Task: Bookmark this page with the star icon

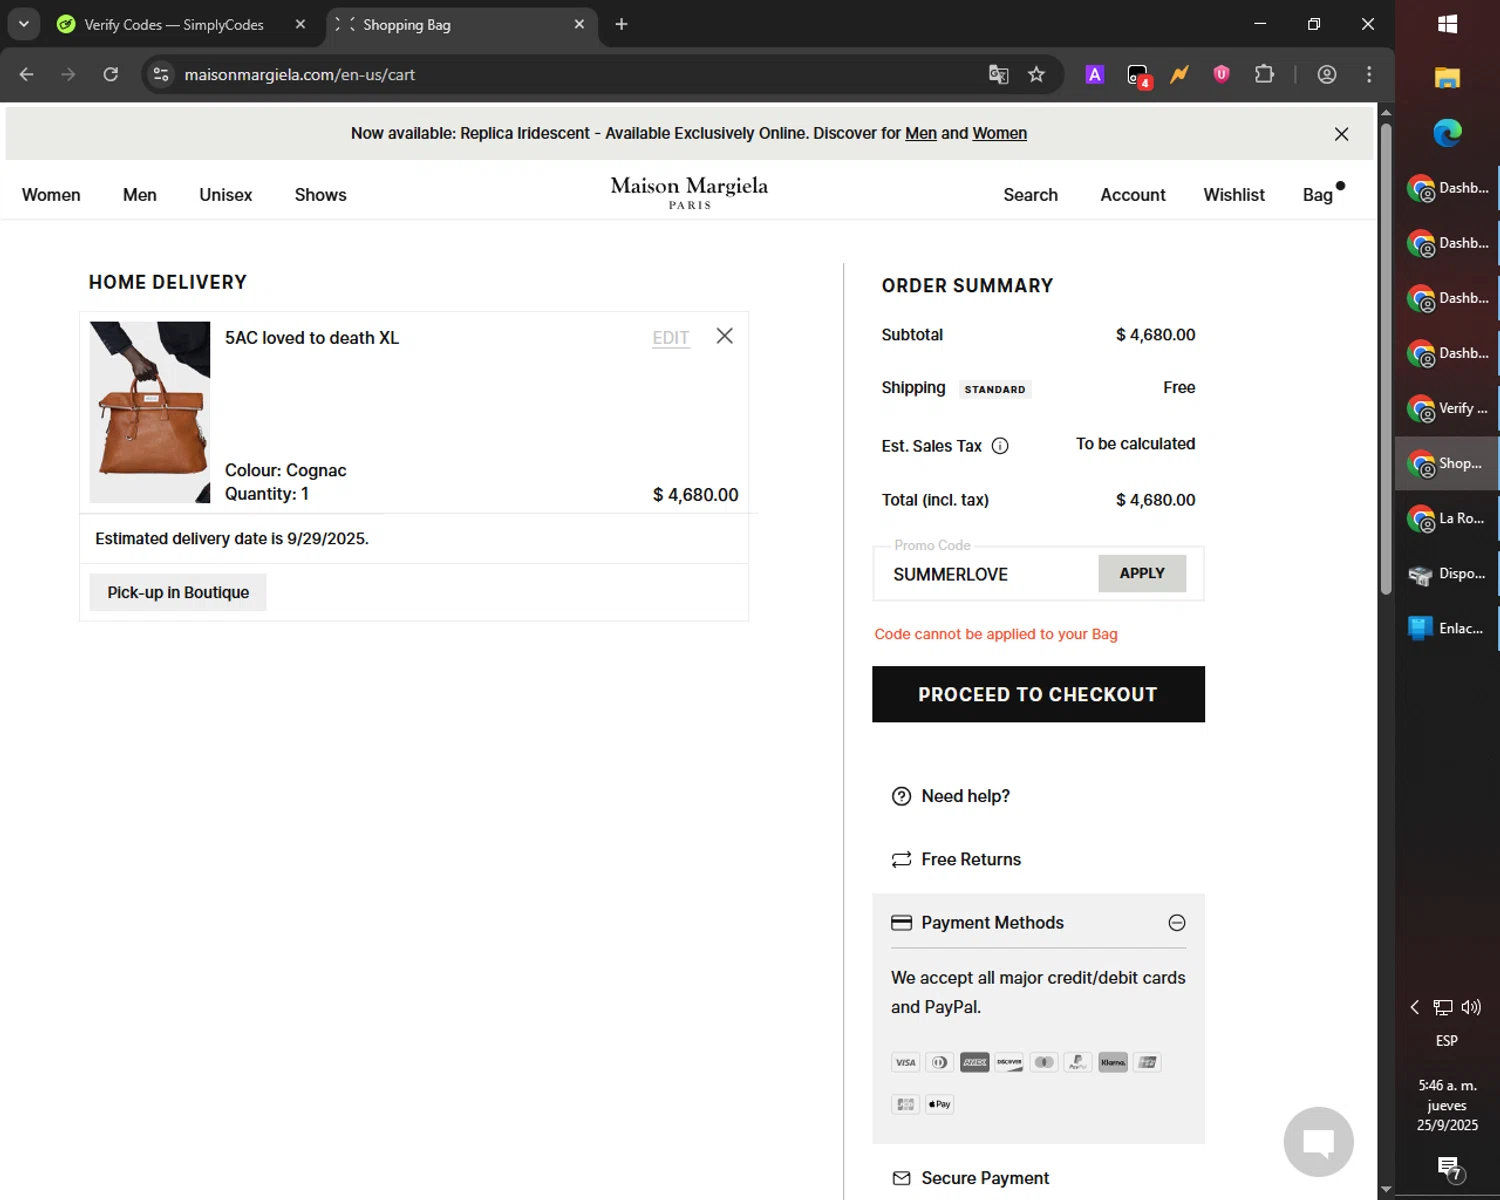Action: click(1036, 74)
